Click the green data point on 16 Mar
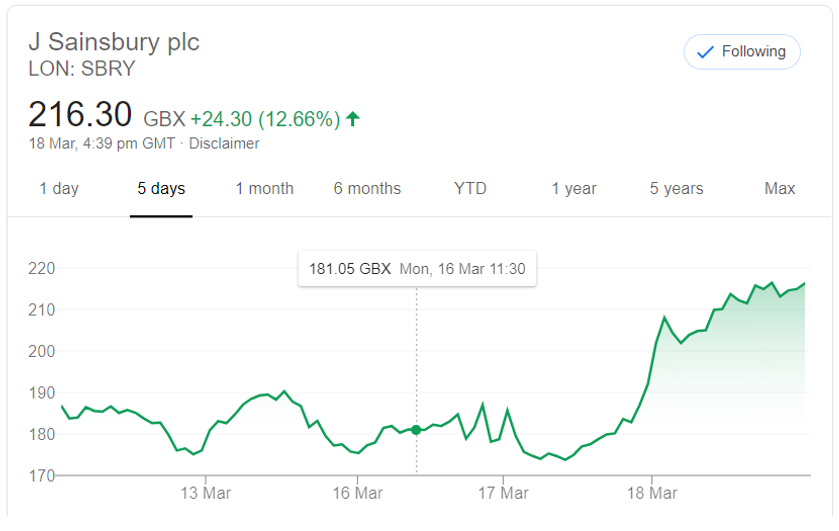The height and width of the screenshot is (531, 839). [416, 430]
